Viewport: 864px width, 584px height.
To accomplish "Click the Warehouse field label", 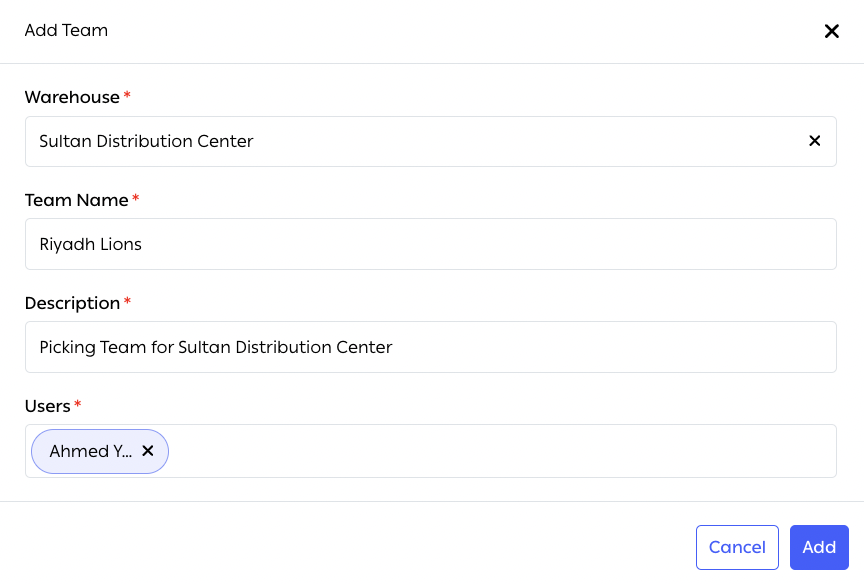I will (72, 97).
